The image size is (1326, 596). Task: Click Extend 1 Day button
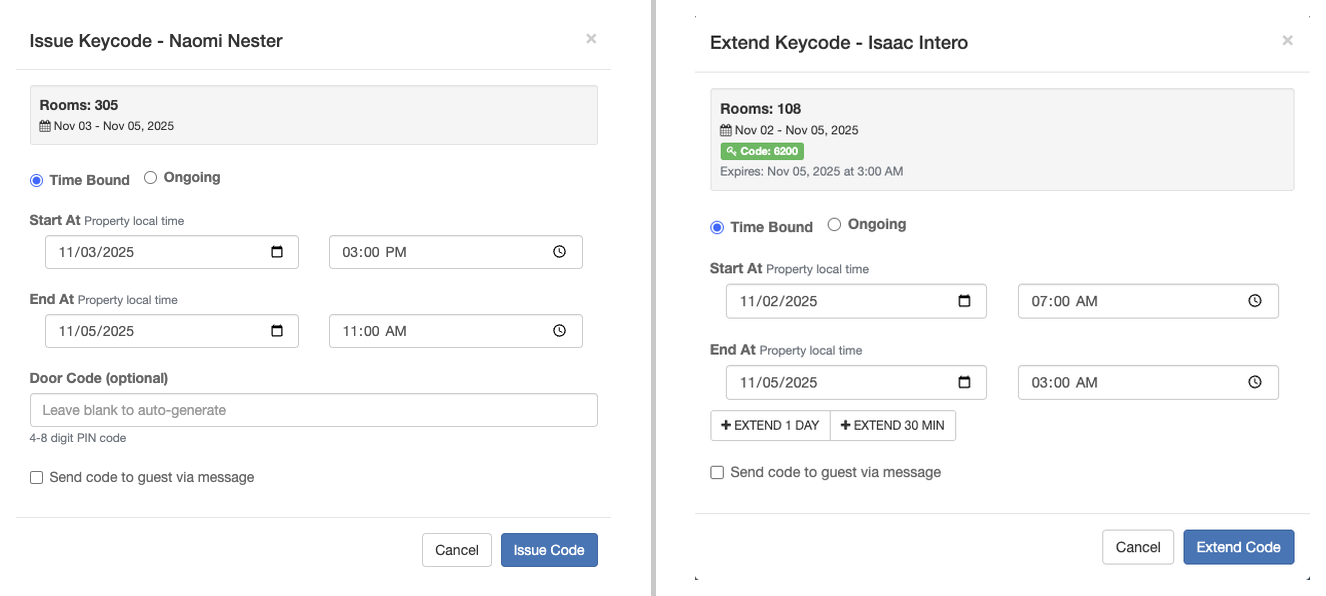(x=770, y=425)
